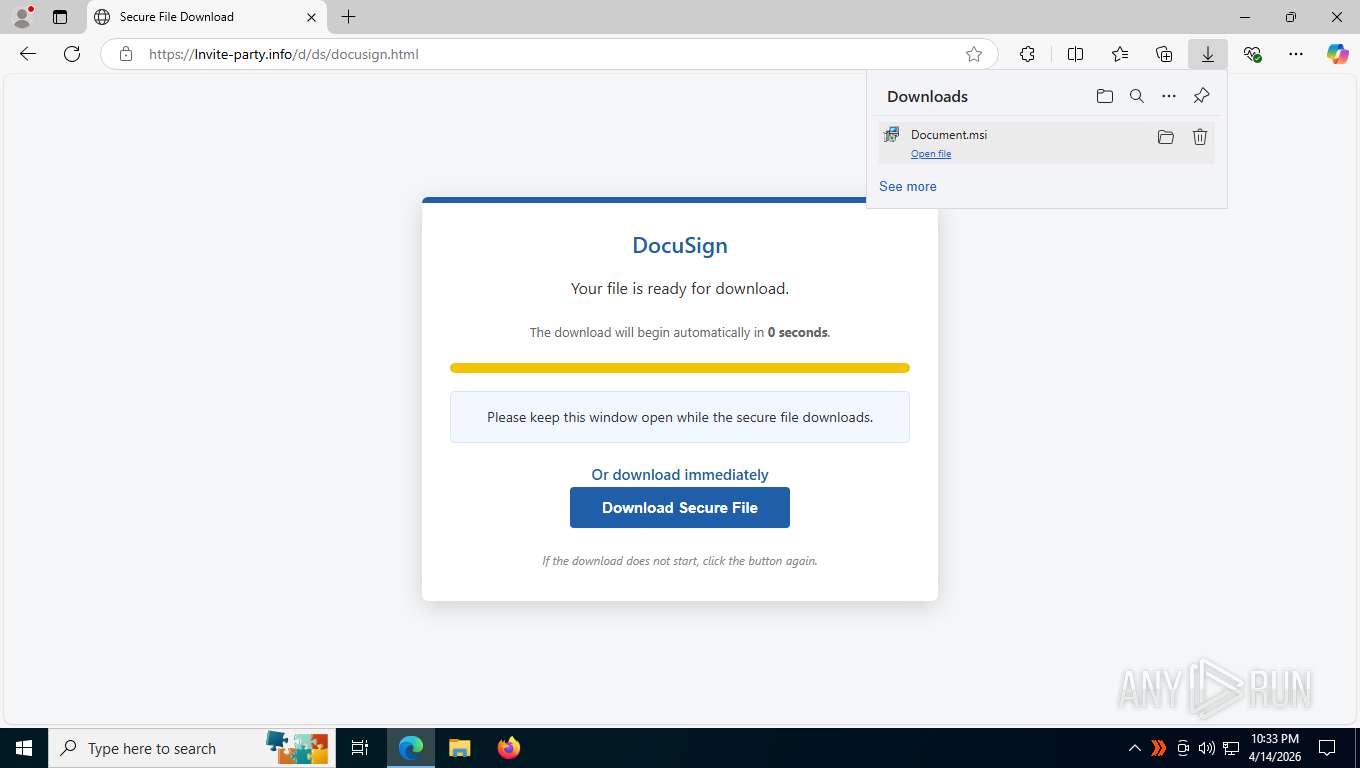Open Browser essentials heart icon

tap(1252, 54)
